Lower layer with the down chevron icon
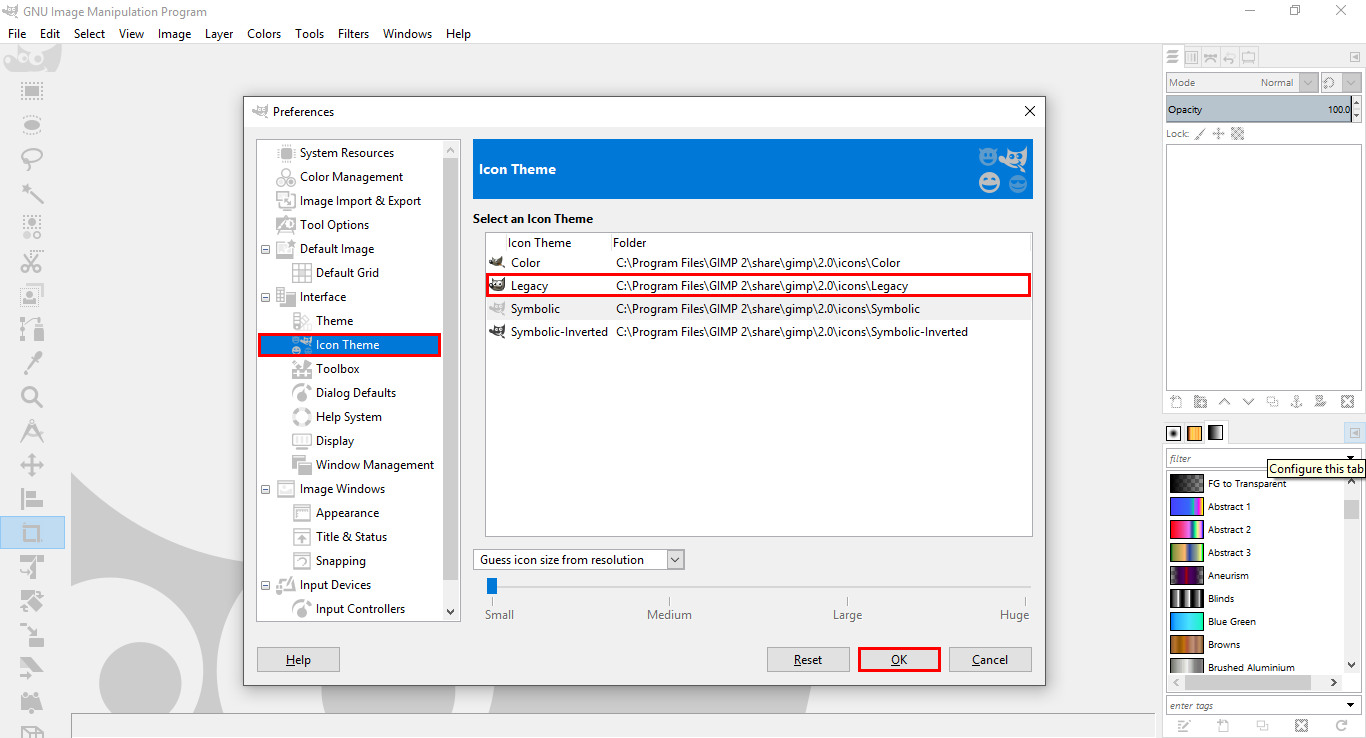Viewport: 1366px width, 738px height. (1248, 401)
